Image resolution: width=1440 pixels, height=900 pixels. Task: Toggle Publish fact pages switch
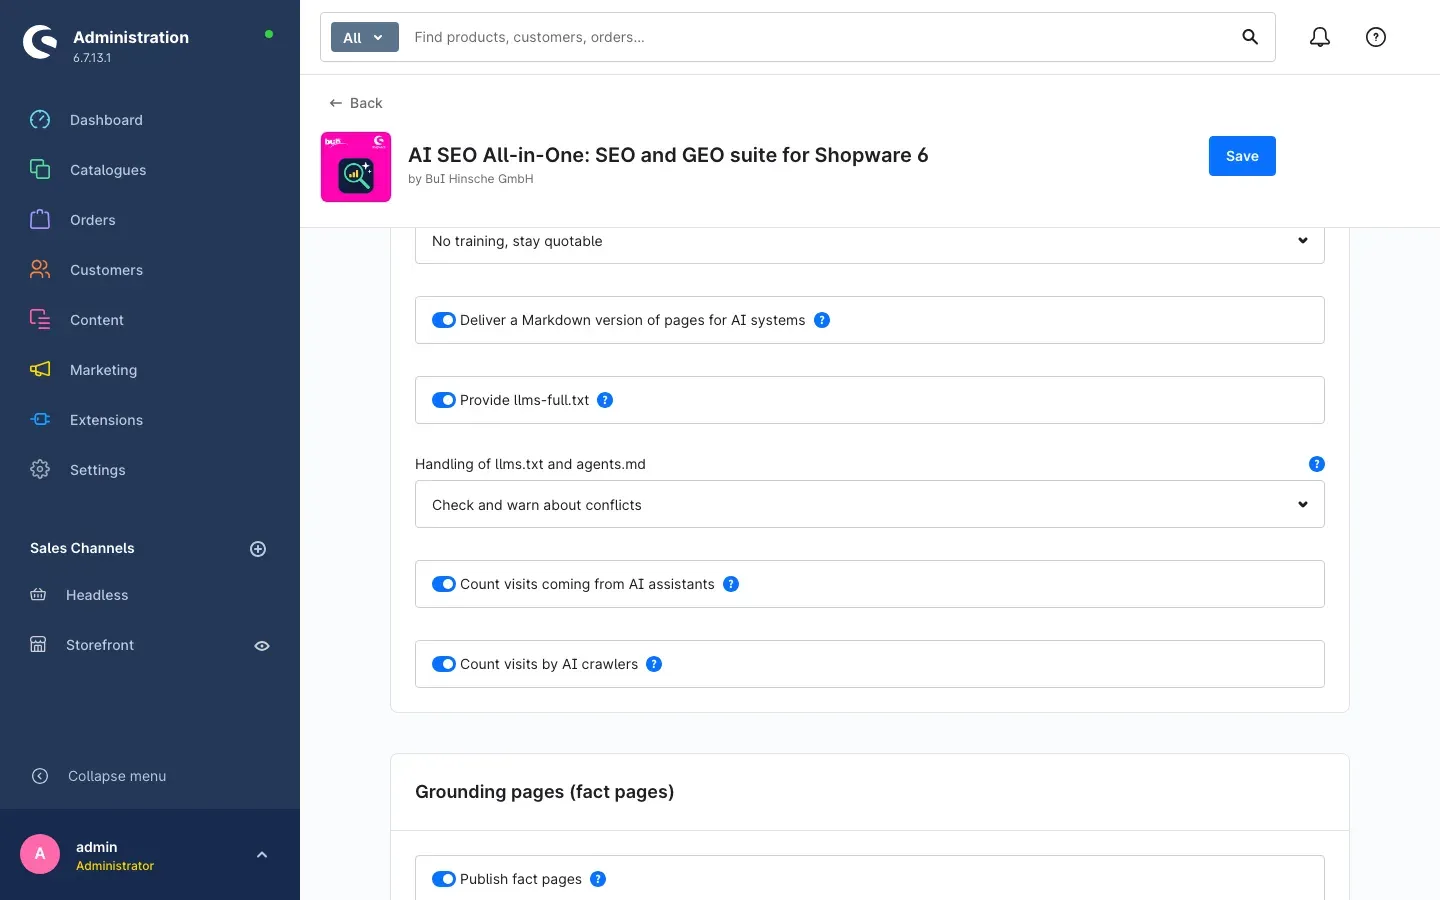coord(444,879)
